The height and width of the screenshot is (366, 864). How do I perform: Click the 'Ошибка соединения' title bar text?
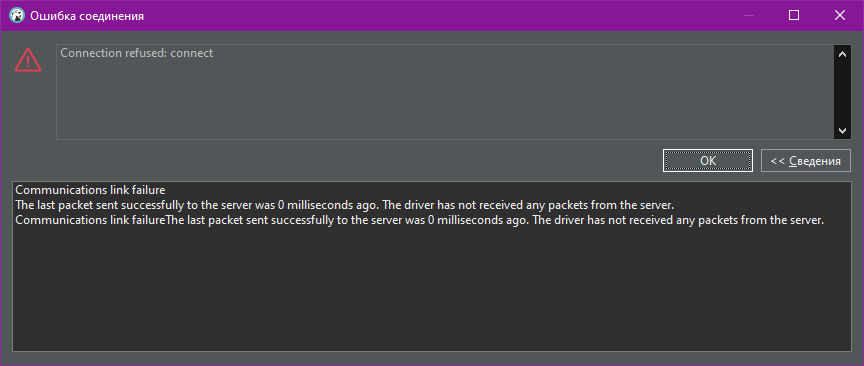pos(87,16)
